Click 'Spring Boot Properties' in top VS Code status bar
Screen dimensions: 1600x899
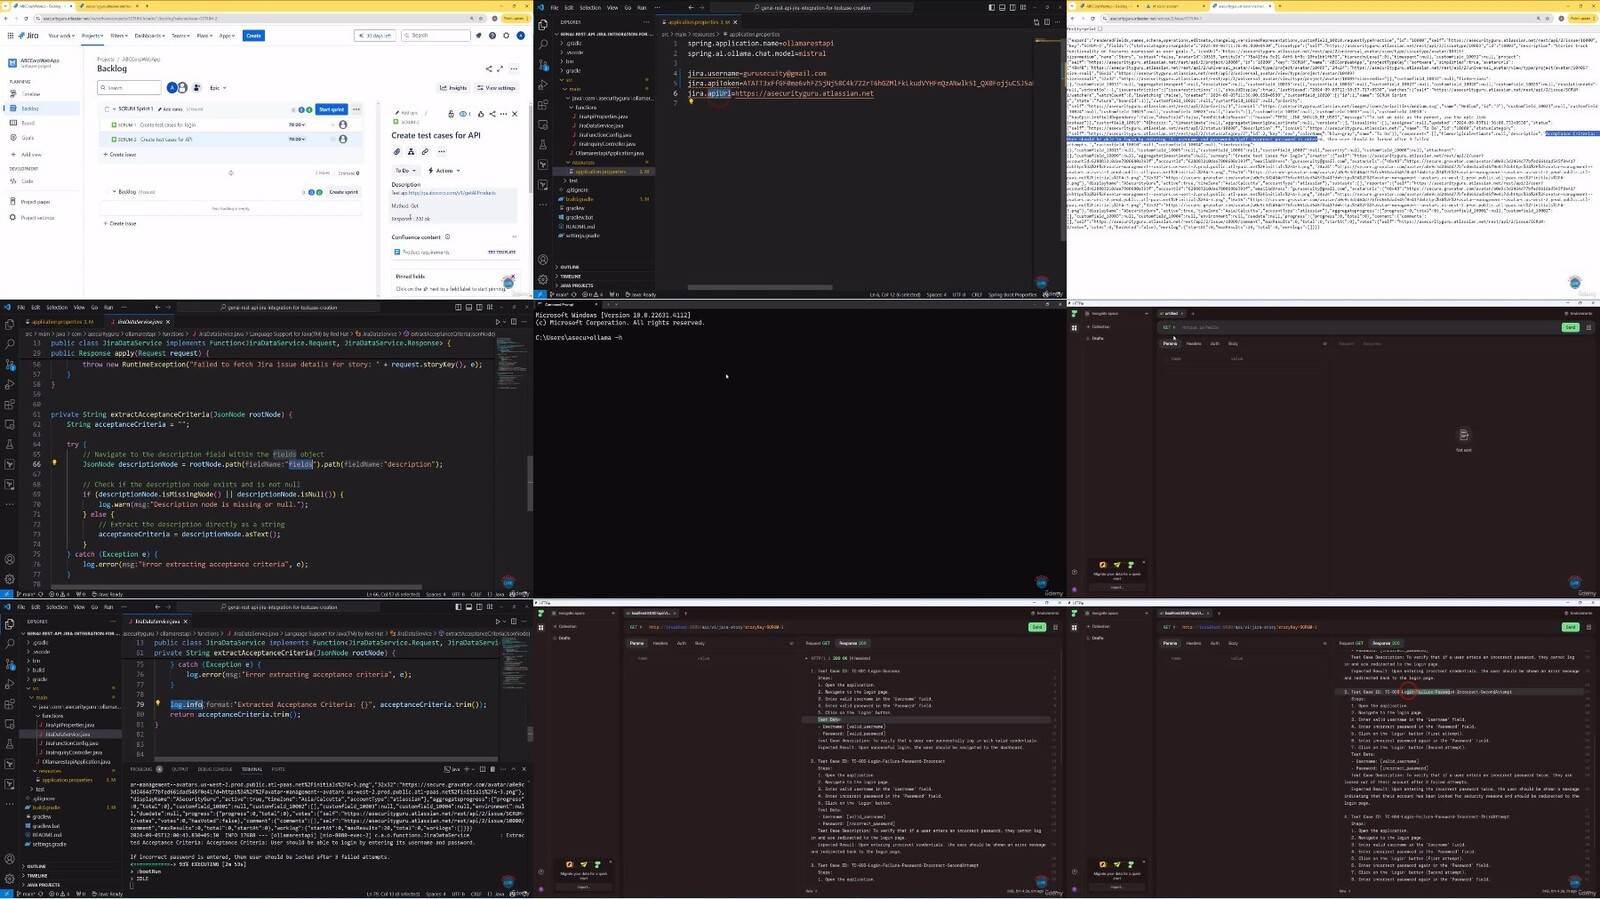tap(1012, 294)
